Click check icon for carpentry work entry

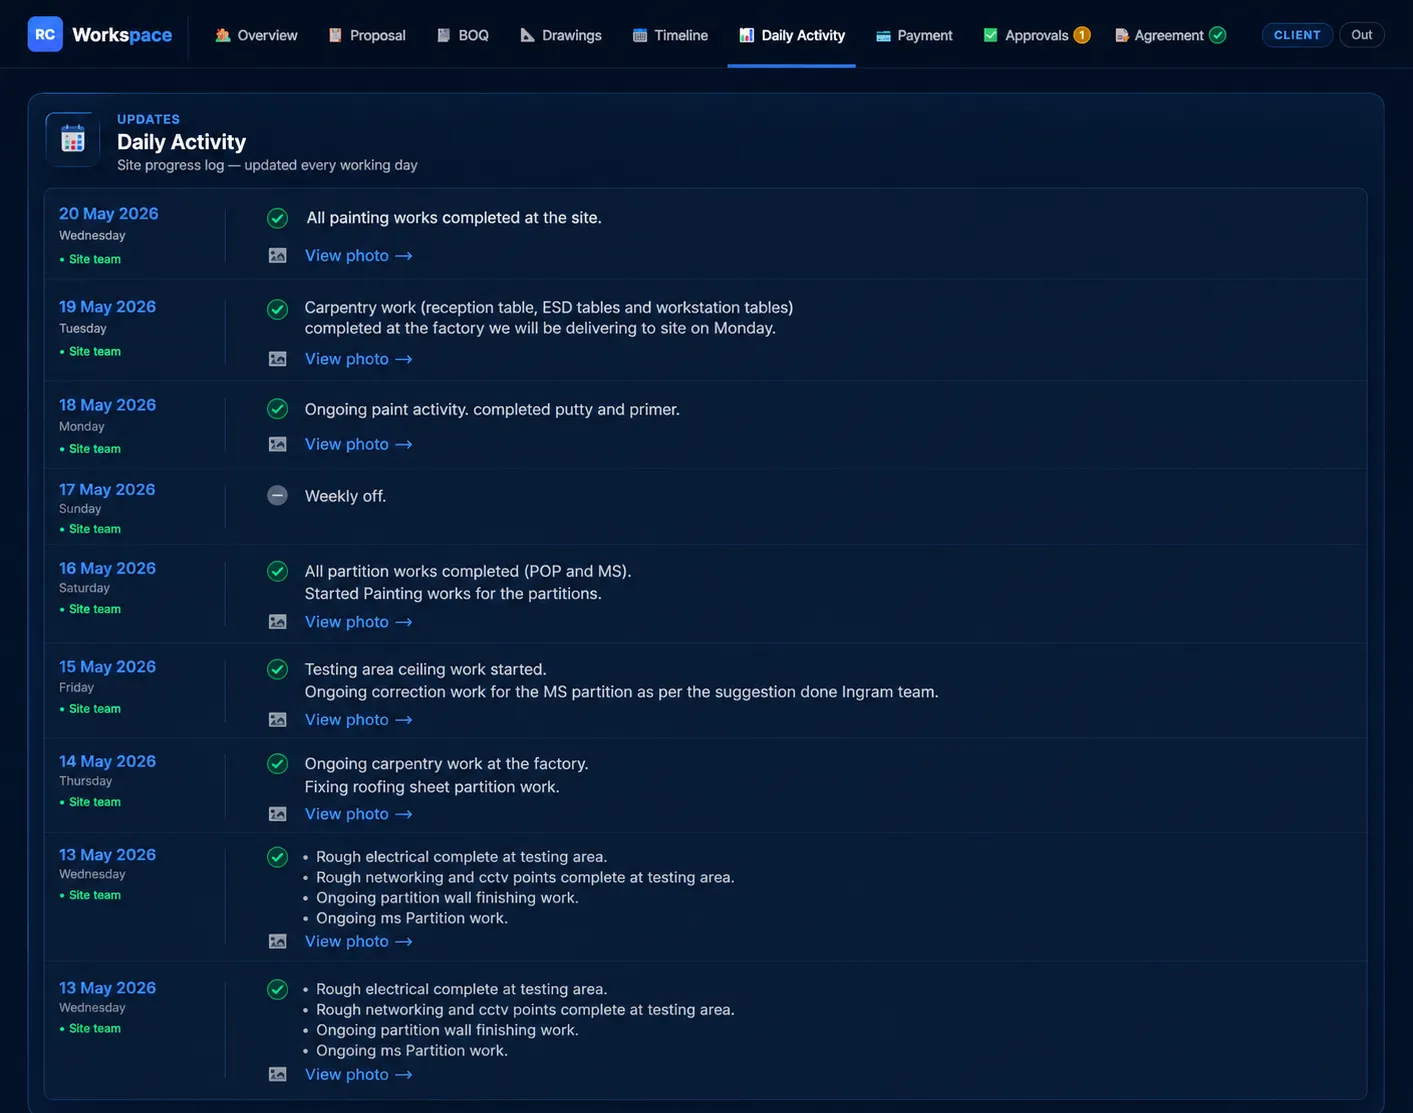278,309
